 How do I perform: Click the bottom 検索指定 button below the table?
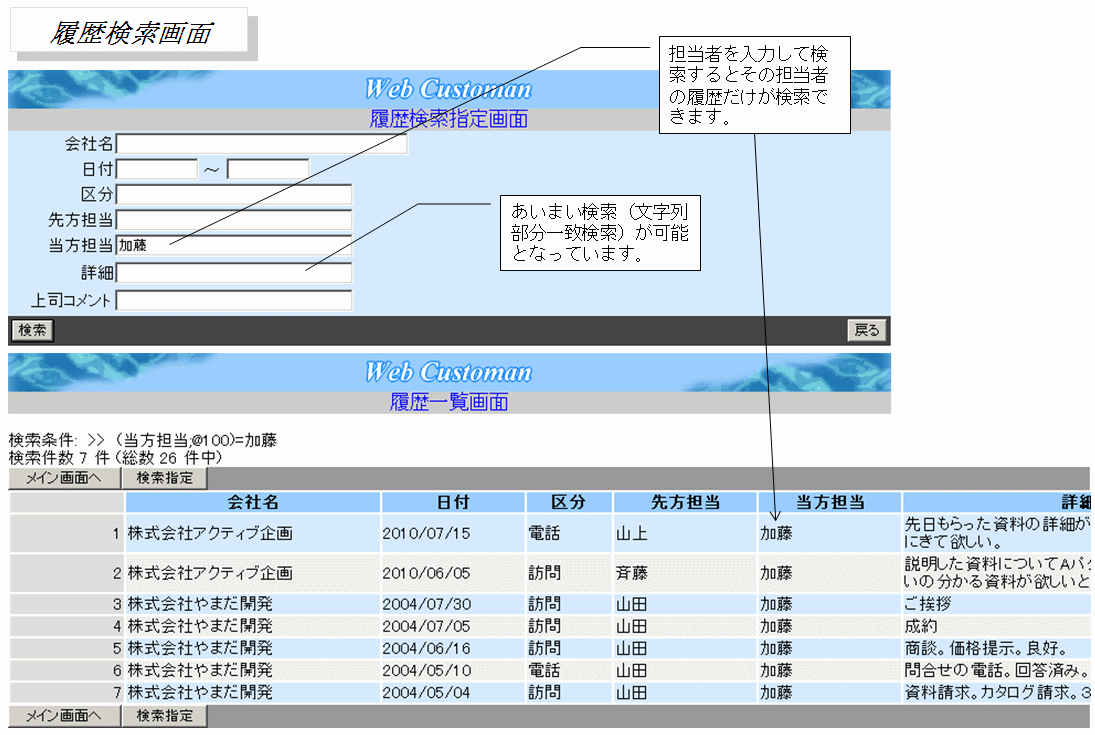tap(165, 716)
